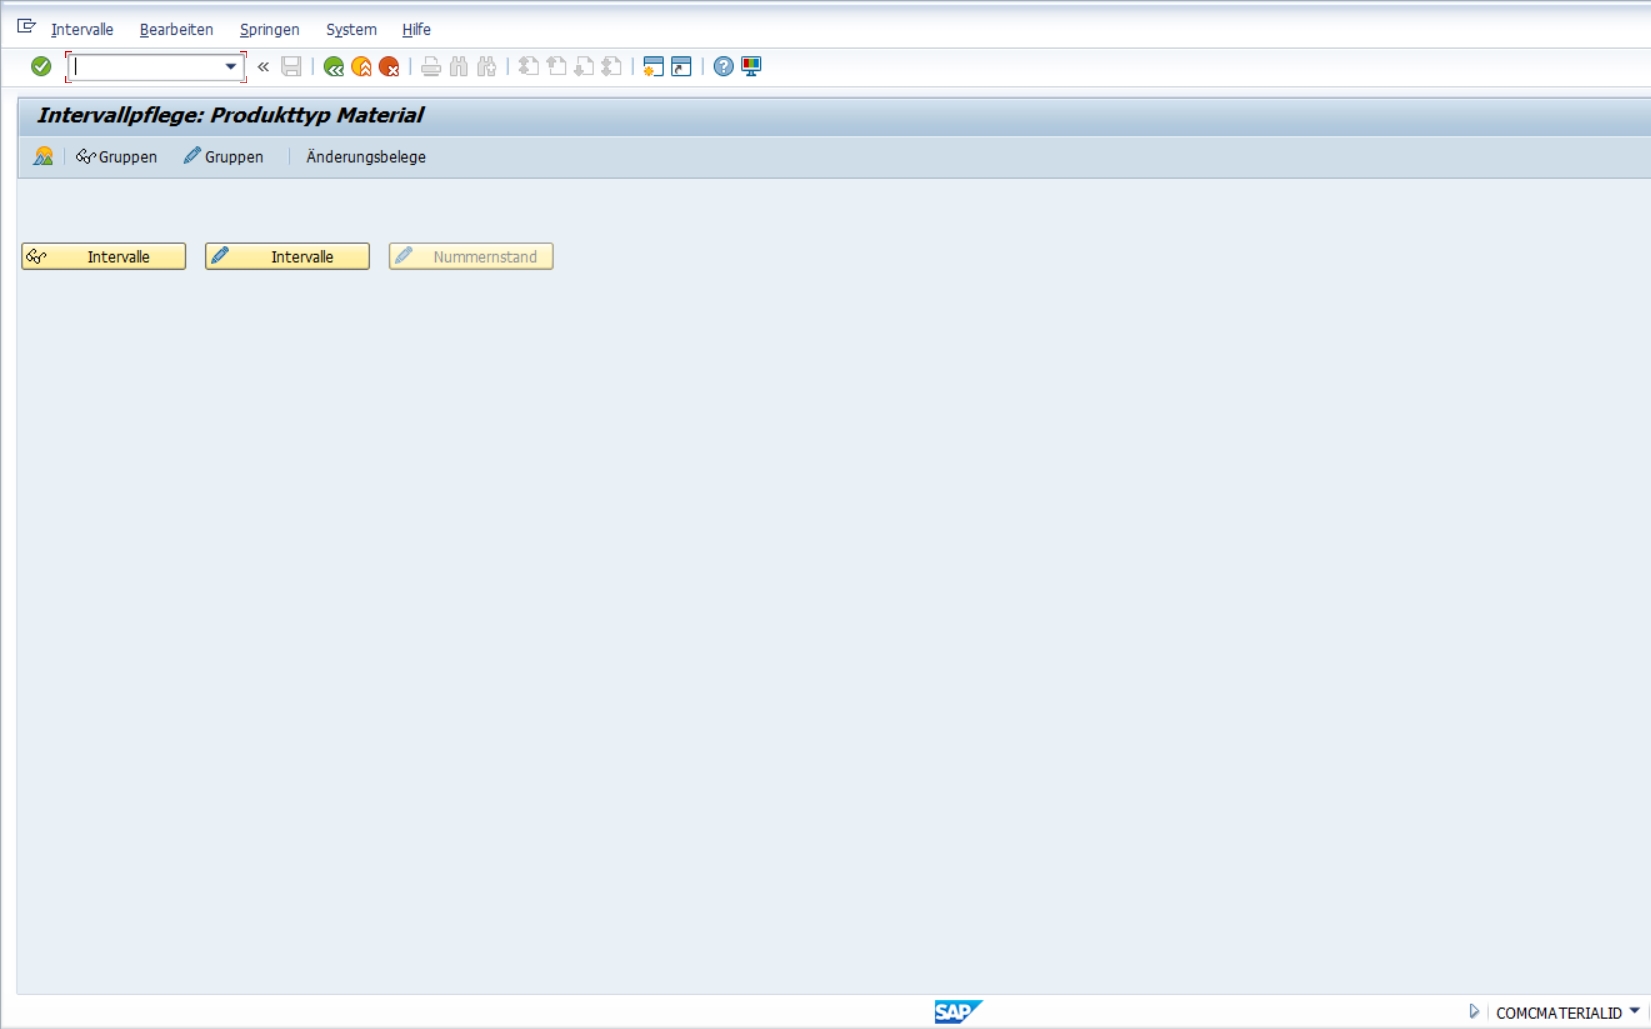Viewport: 1651px width, 1029px height.
Task: Click COMCMATERIALID status bar text
Action: [1559, 1013]
